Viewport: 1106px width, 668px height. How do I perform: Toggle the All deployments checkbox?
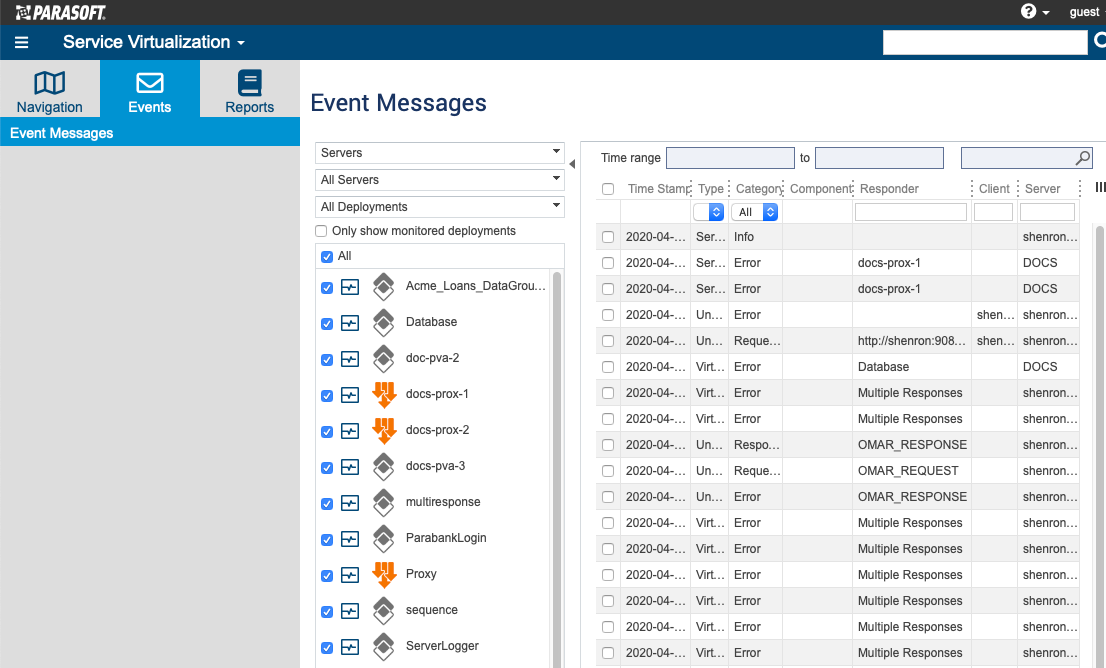(327, 257)
